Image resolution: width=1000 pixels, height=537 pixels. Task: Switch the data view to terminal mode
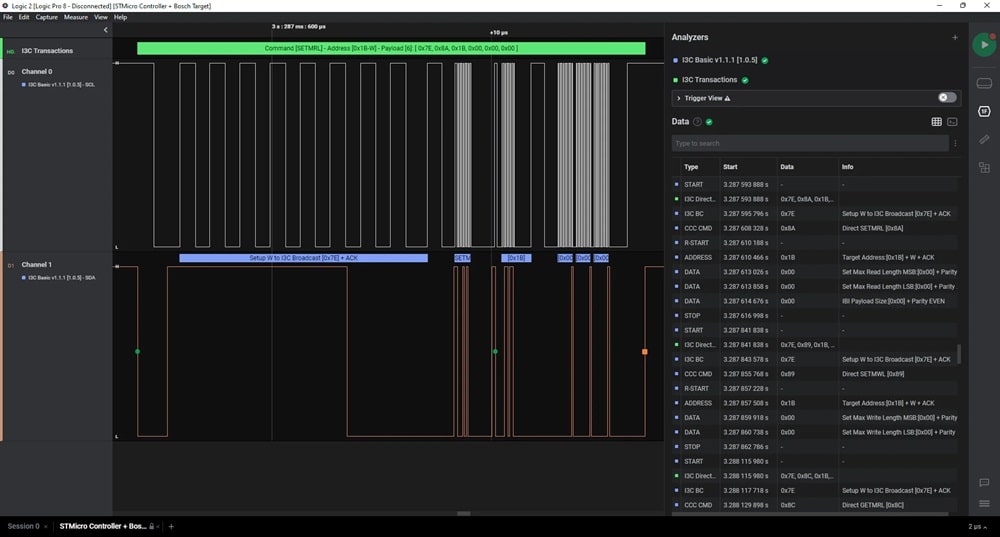[952, 122]
